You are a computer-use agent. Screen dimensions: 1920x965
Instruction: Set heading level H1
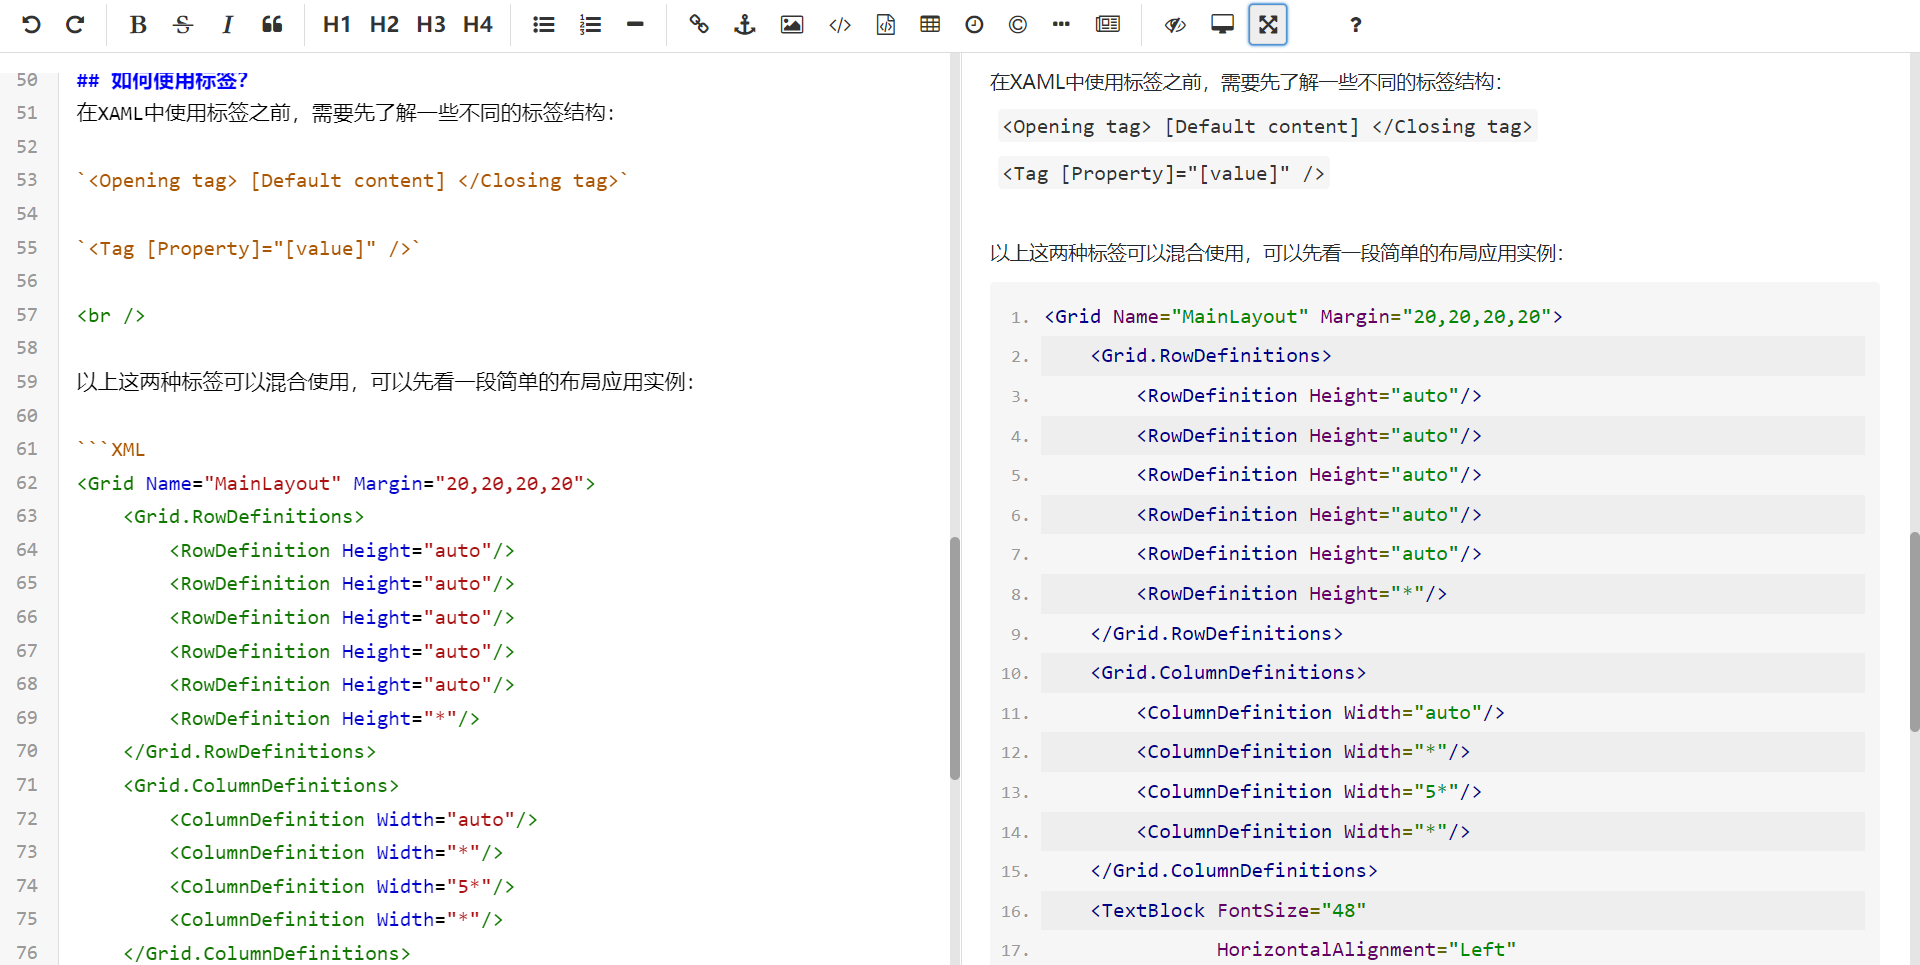click(337, 25)
